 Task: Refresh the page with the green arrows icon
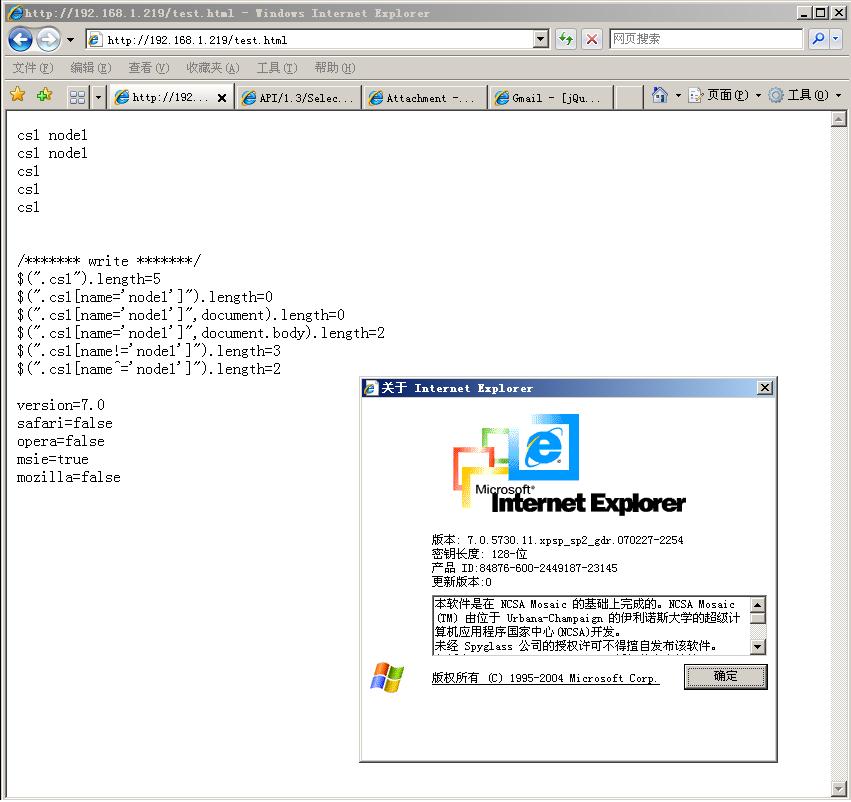[566, 39]
